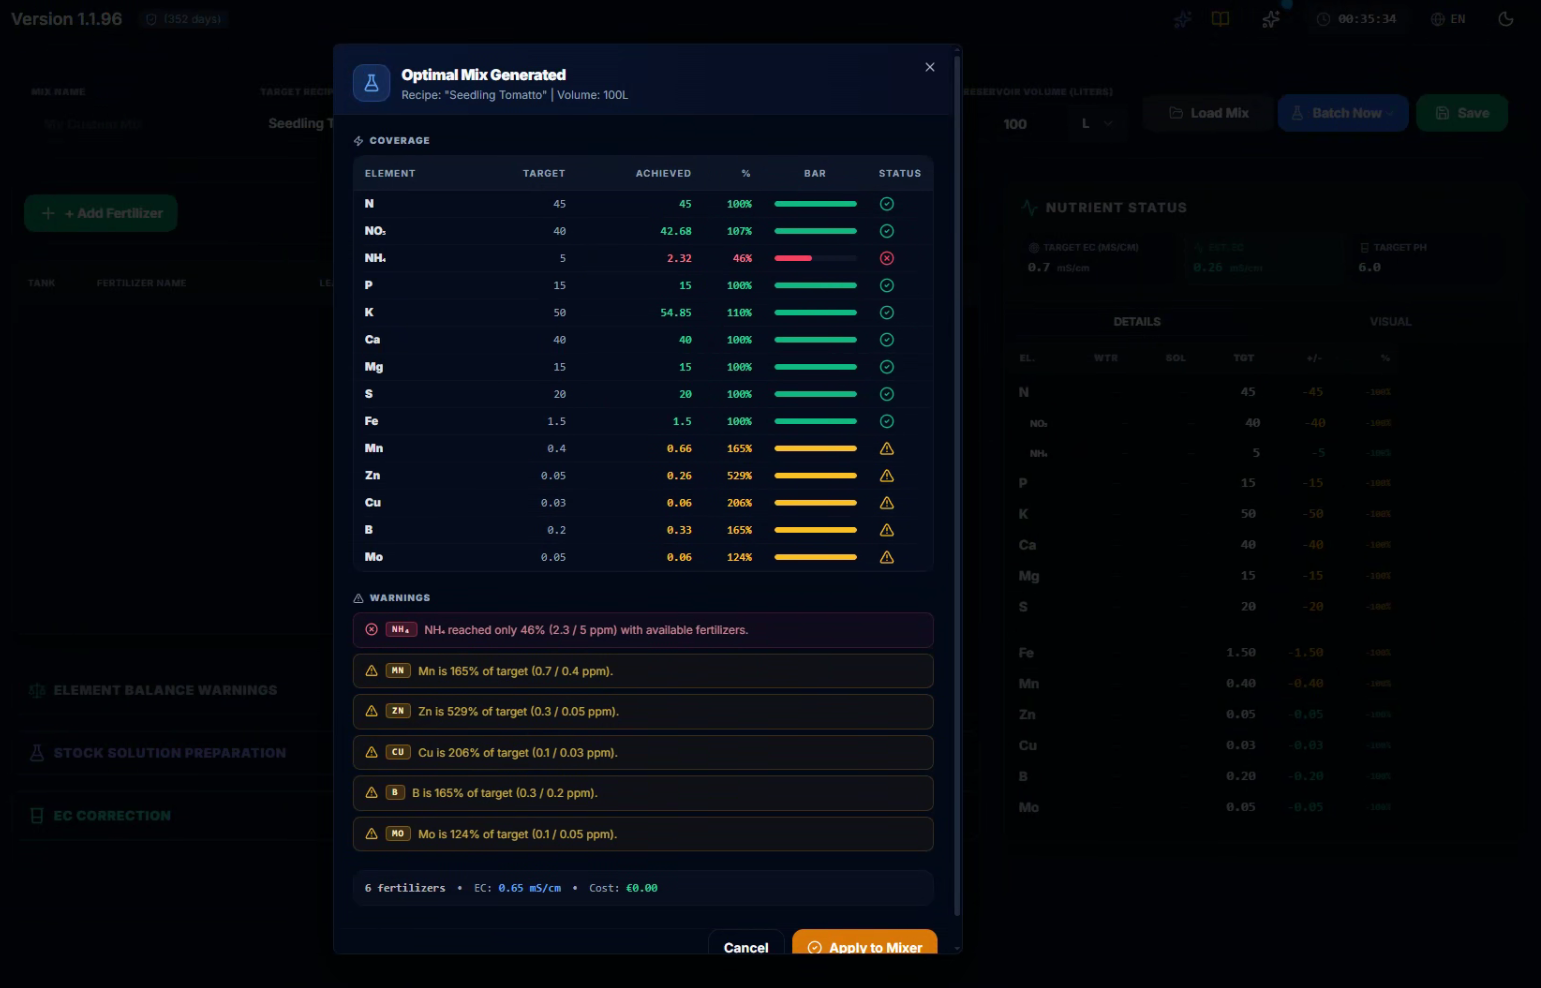Switch to the Details tab in Nutrient Status
The image size is (1541, 988).
click(1137, 322)
